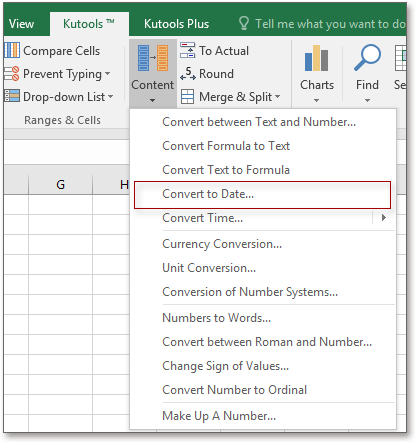Click the Tell me lightbulb icon
The height and width of the screenshot is (443, 416).
[244, 24]
